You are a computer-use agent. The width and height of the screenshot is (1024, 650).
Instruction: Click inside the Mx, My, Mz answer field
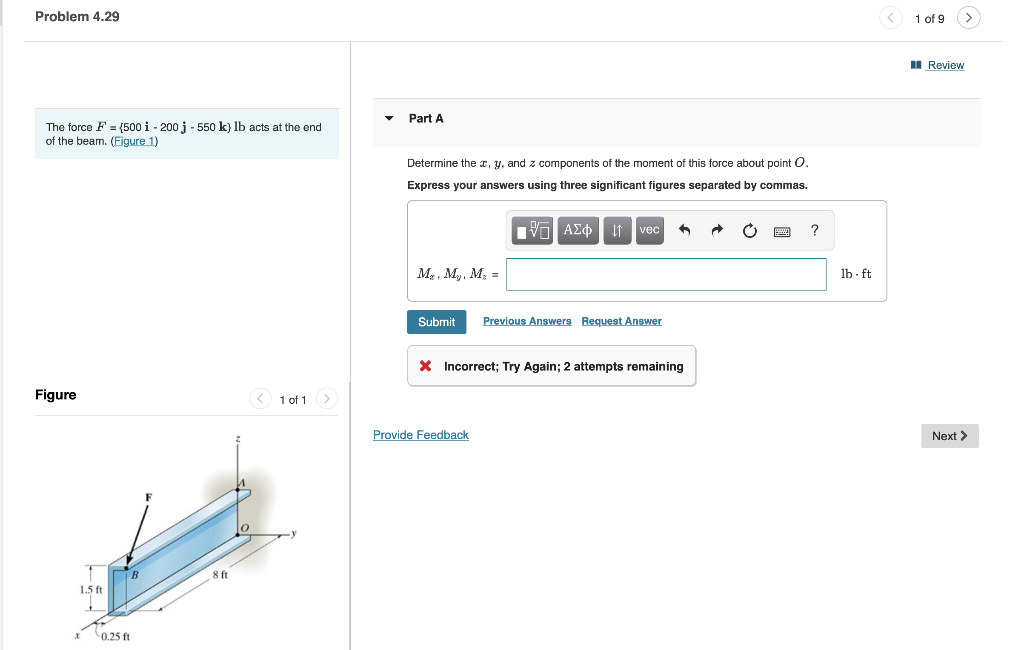[665, 274]
